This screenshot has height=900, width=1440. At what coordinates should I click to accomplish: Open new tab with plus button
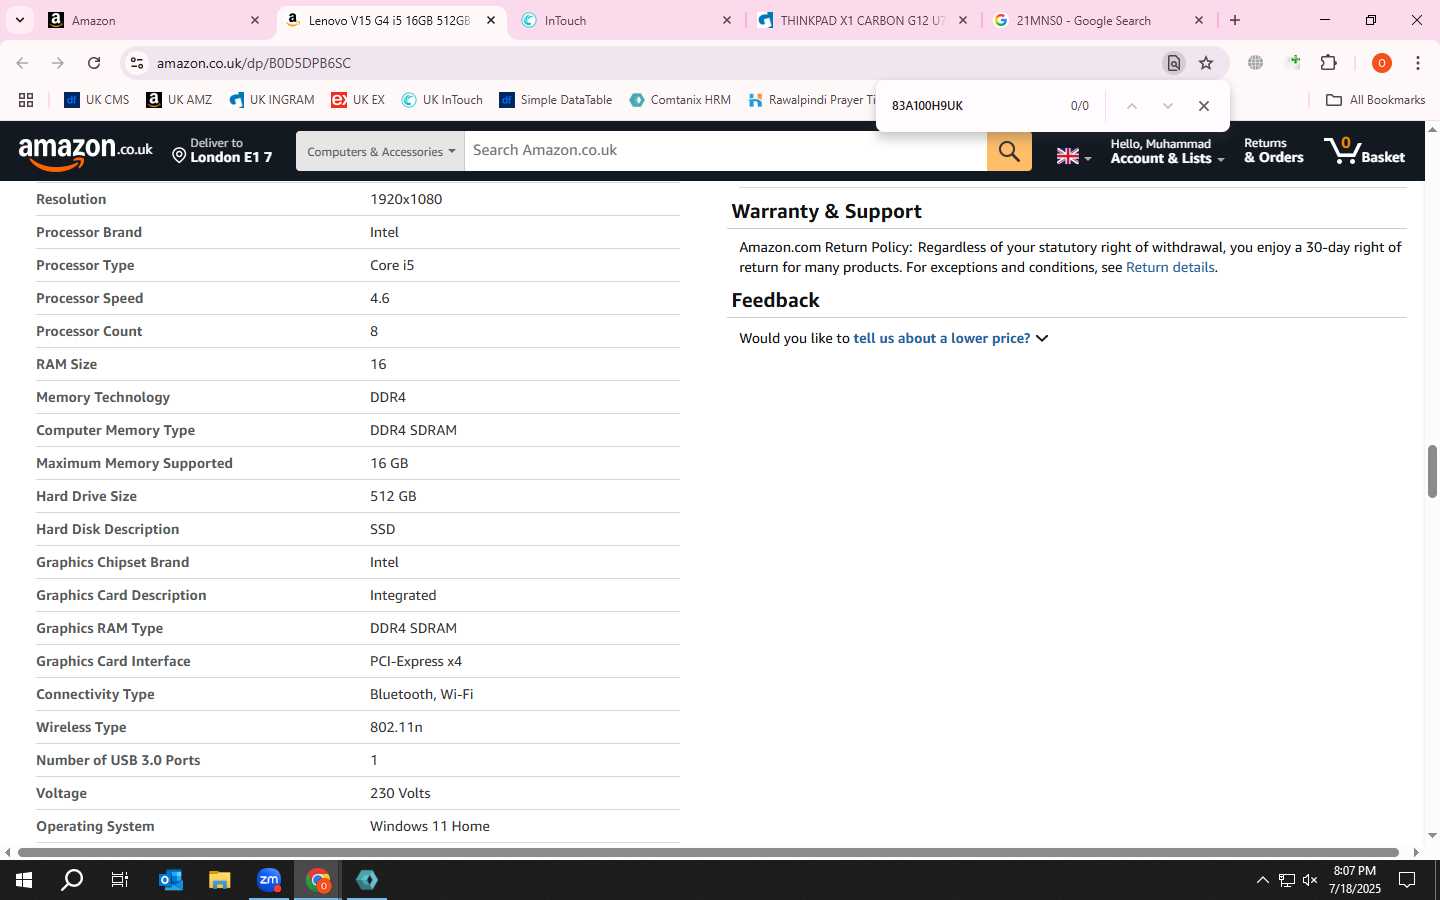coord(1235,20)
